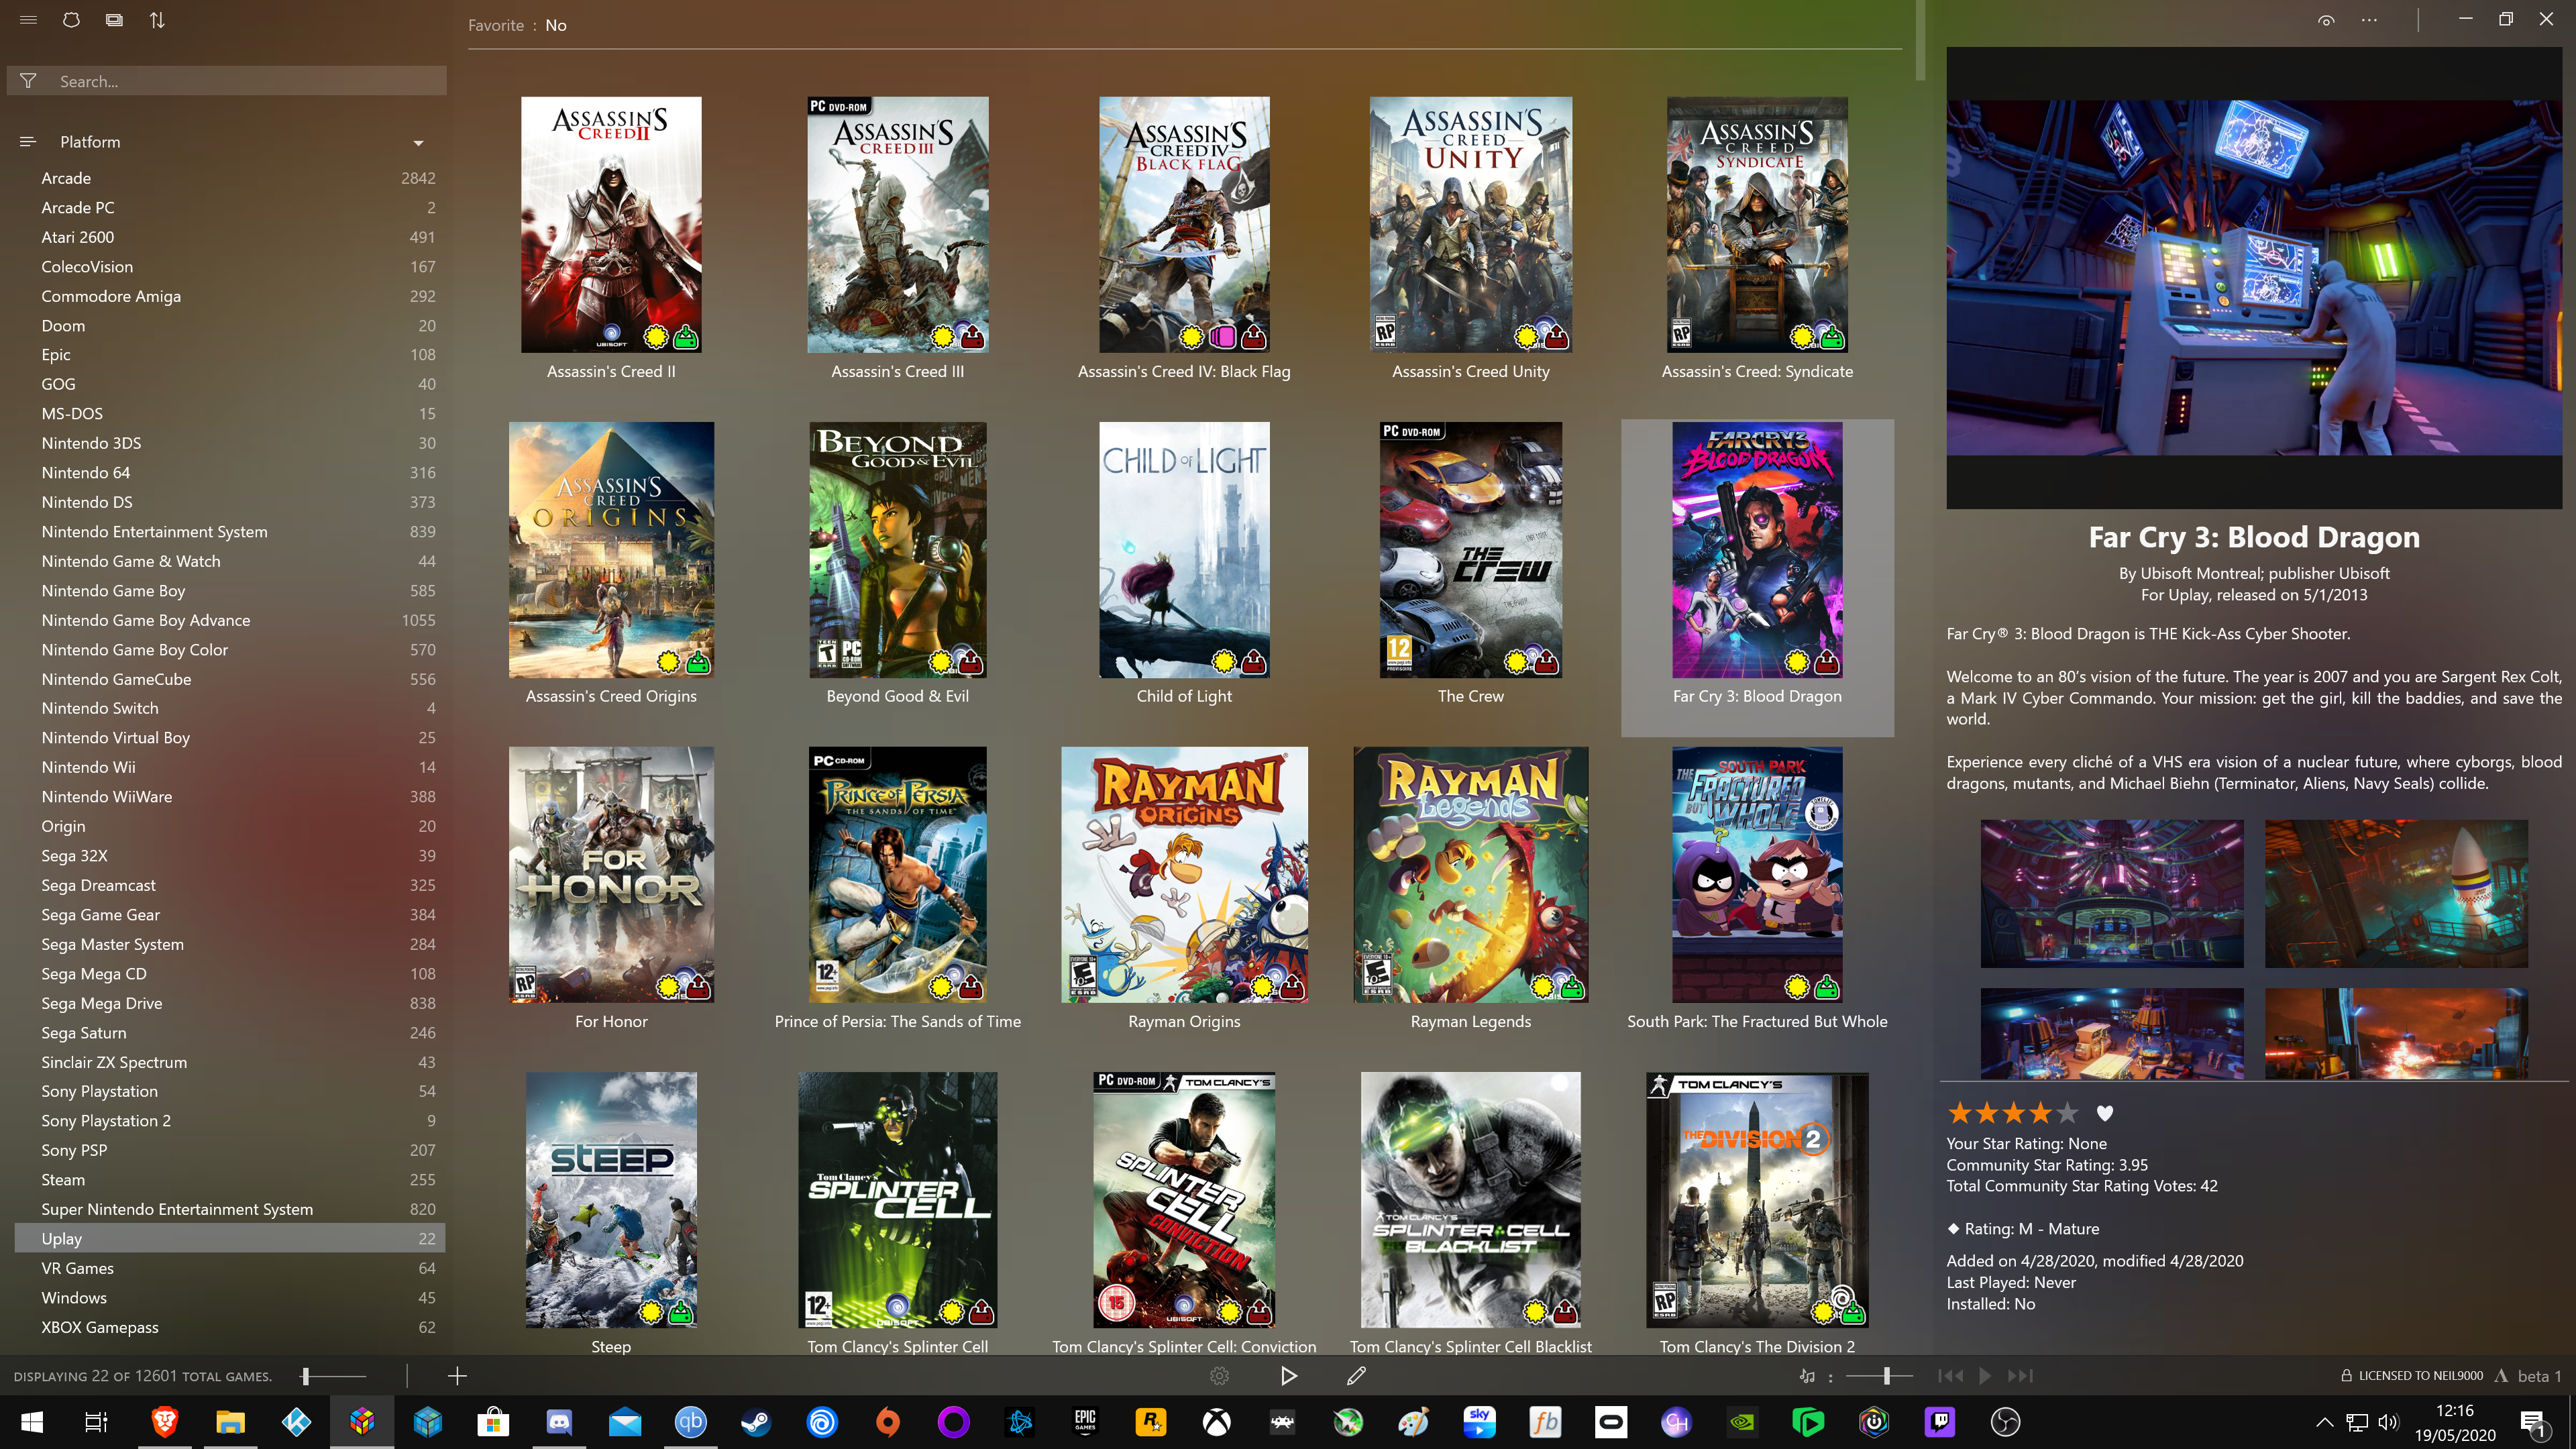This screenshot has height=1449, width=2576.
Task: Select the Steam platform in sidebar
Action: coord(63,1180)
